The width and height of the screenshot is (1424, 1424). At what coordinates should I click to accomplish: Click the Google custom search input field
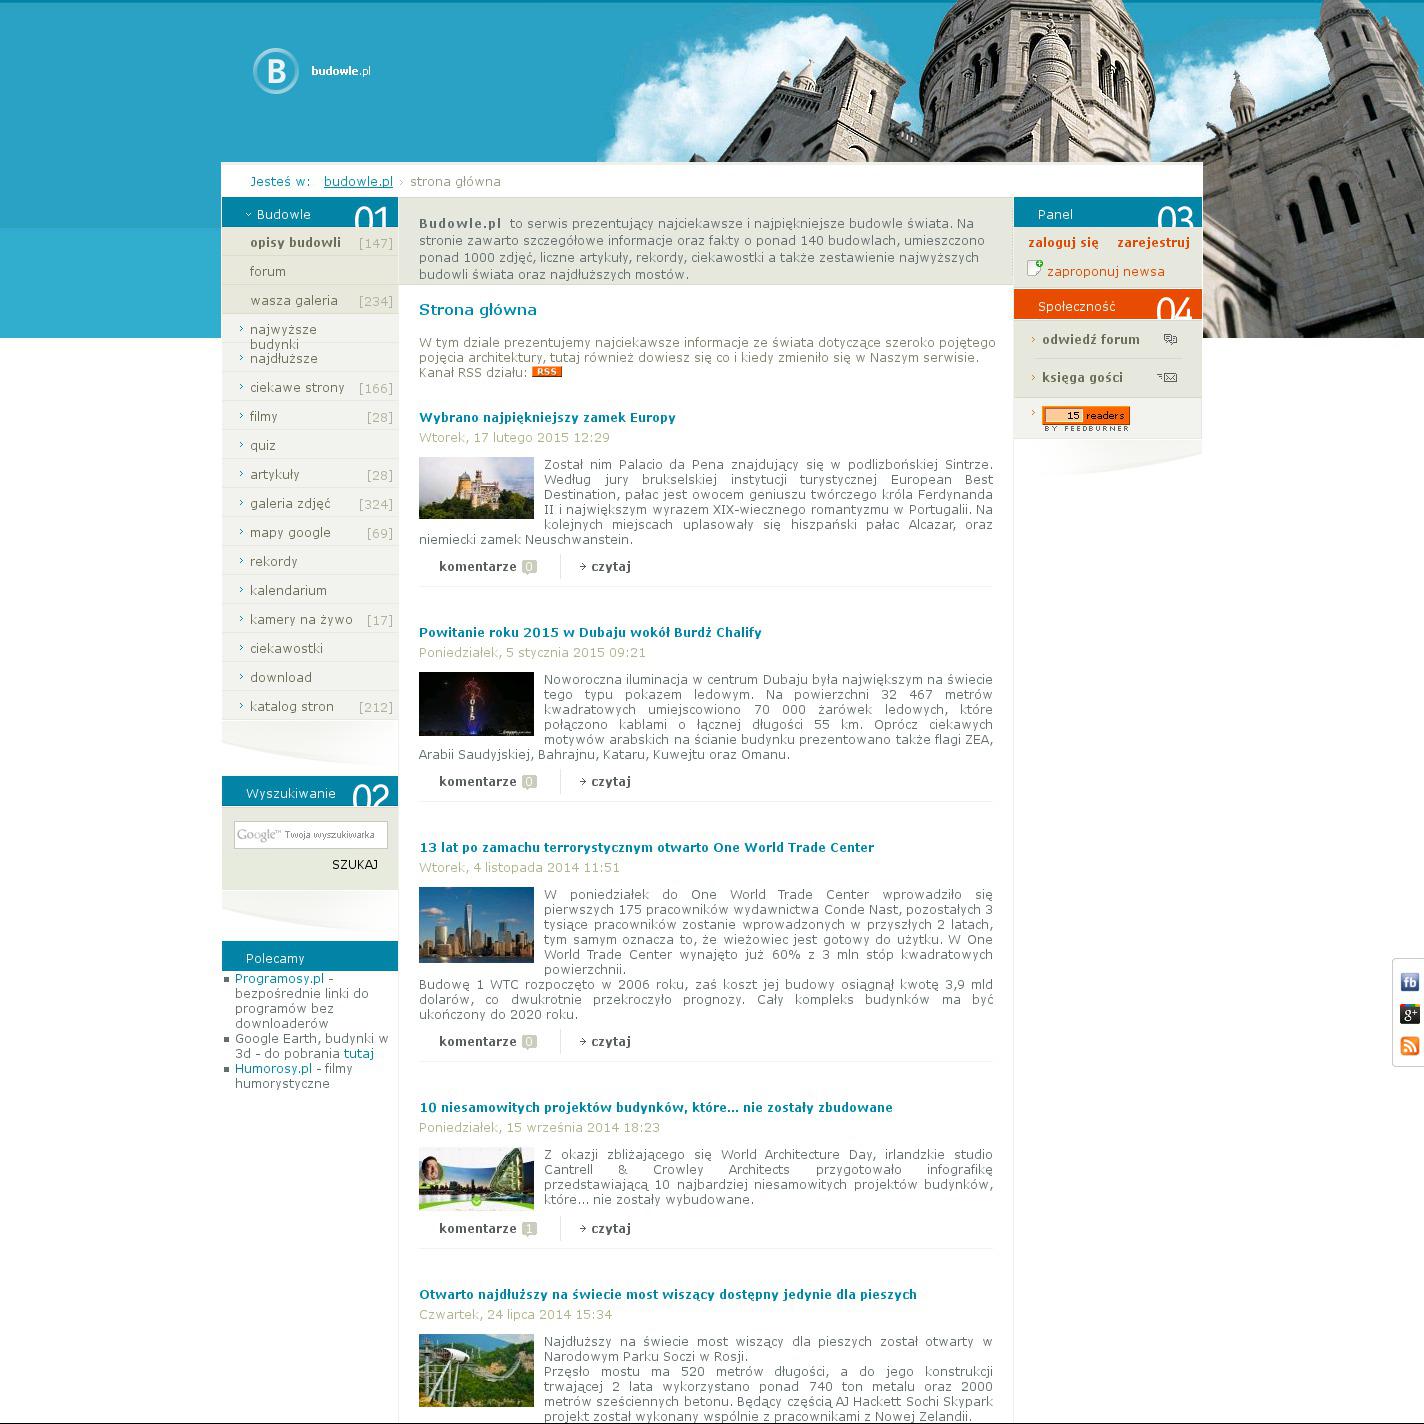[x=310, y=835]
